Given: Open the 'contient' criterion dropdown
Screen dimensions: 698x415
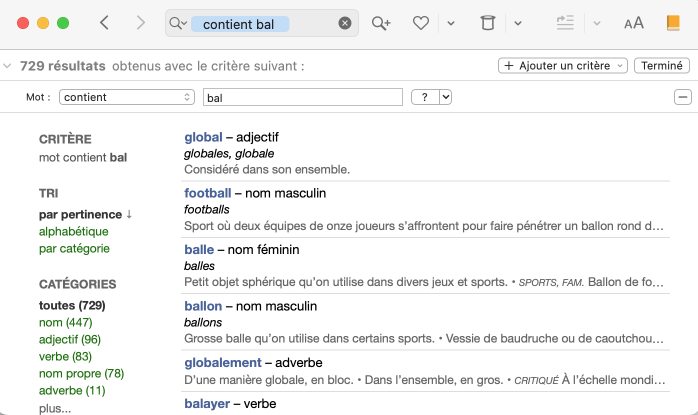Looking at the screenshot, I should (x=127, y=97).
